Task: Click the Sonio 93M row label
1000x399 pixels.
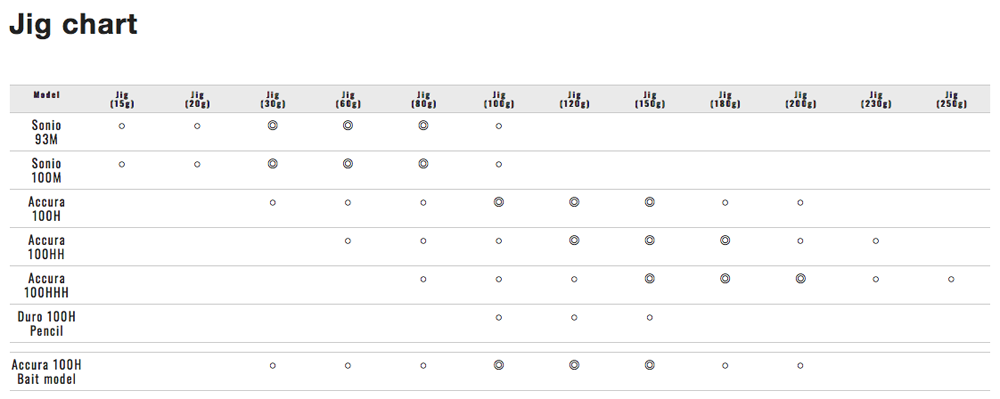Action: point(47,133)
